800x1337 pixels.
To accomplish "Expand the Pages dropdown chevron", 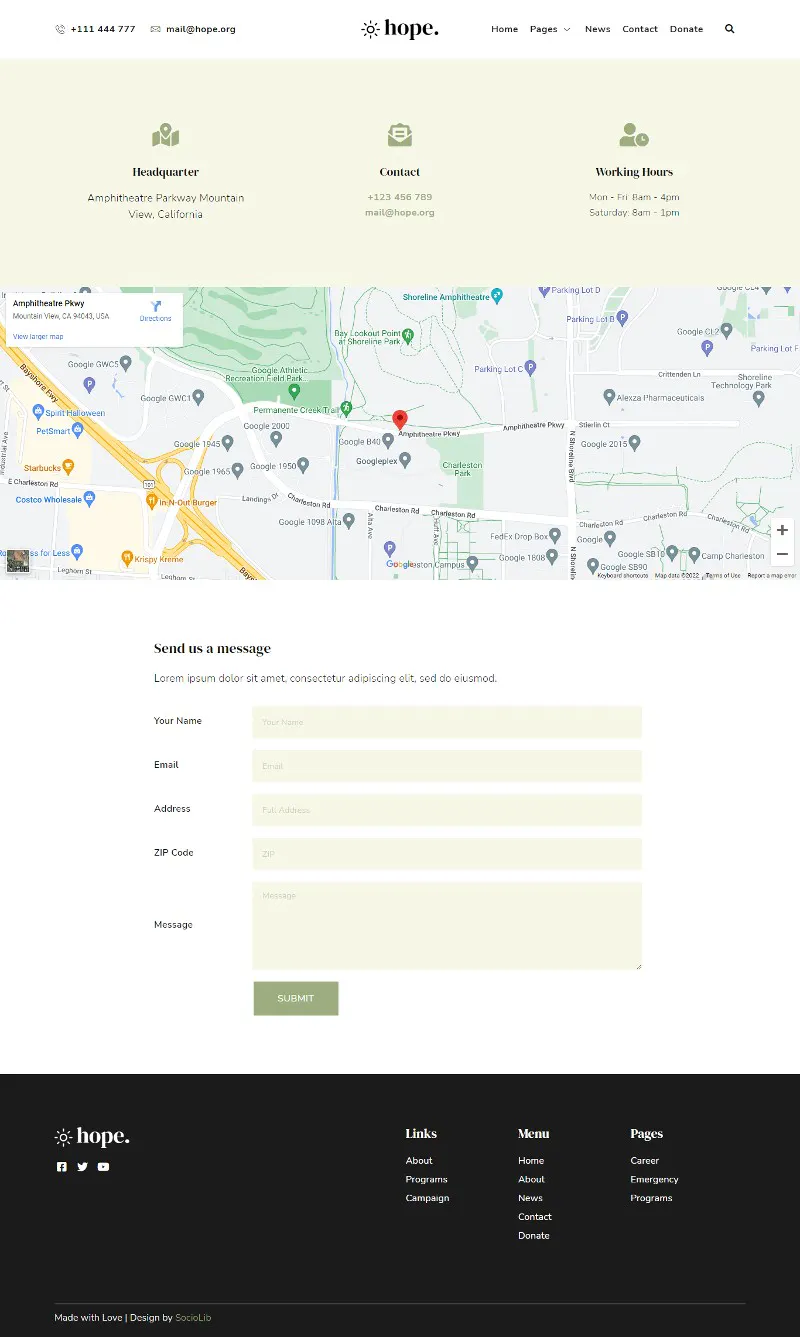I will point(567,30).
